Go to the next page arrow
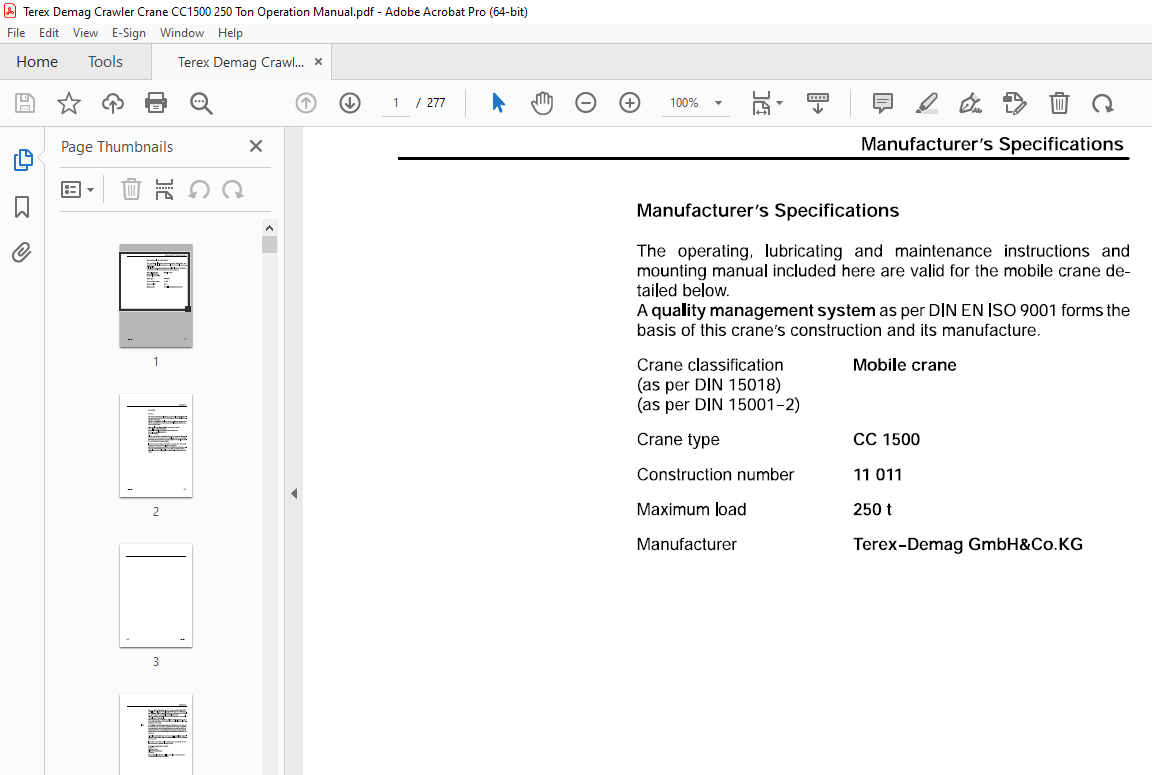 (x=350, y=103)
